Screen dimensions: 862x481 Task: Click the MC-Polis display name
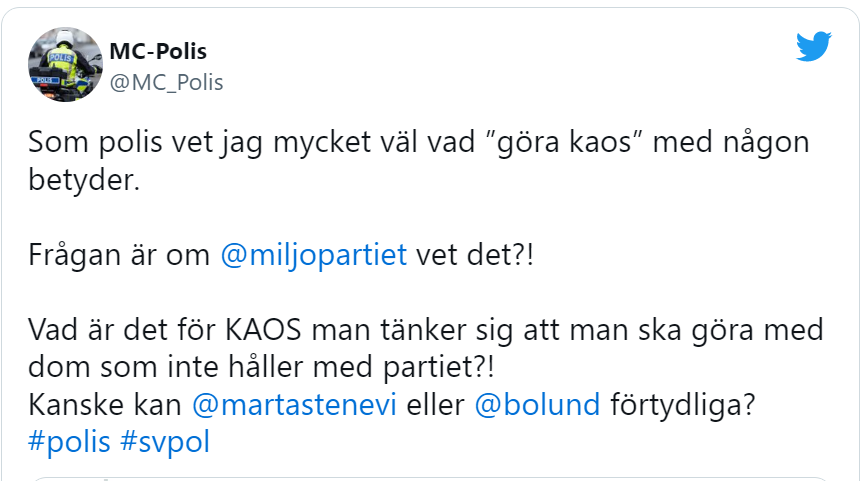point(158,51)
